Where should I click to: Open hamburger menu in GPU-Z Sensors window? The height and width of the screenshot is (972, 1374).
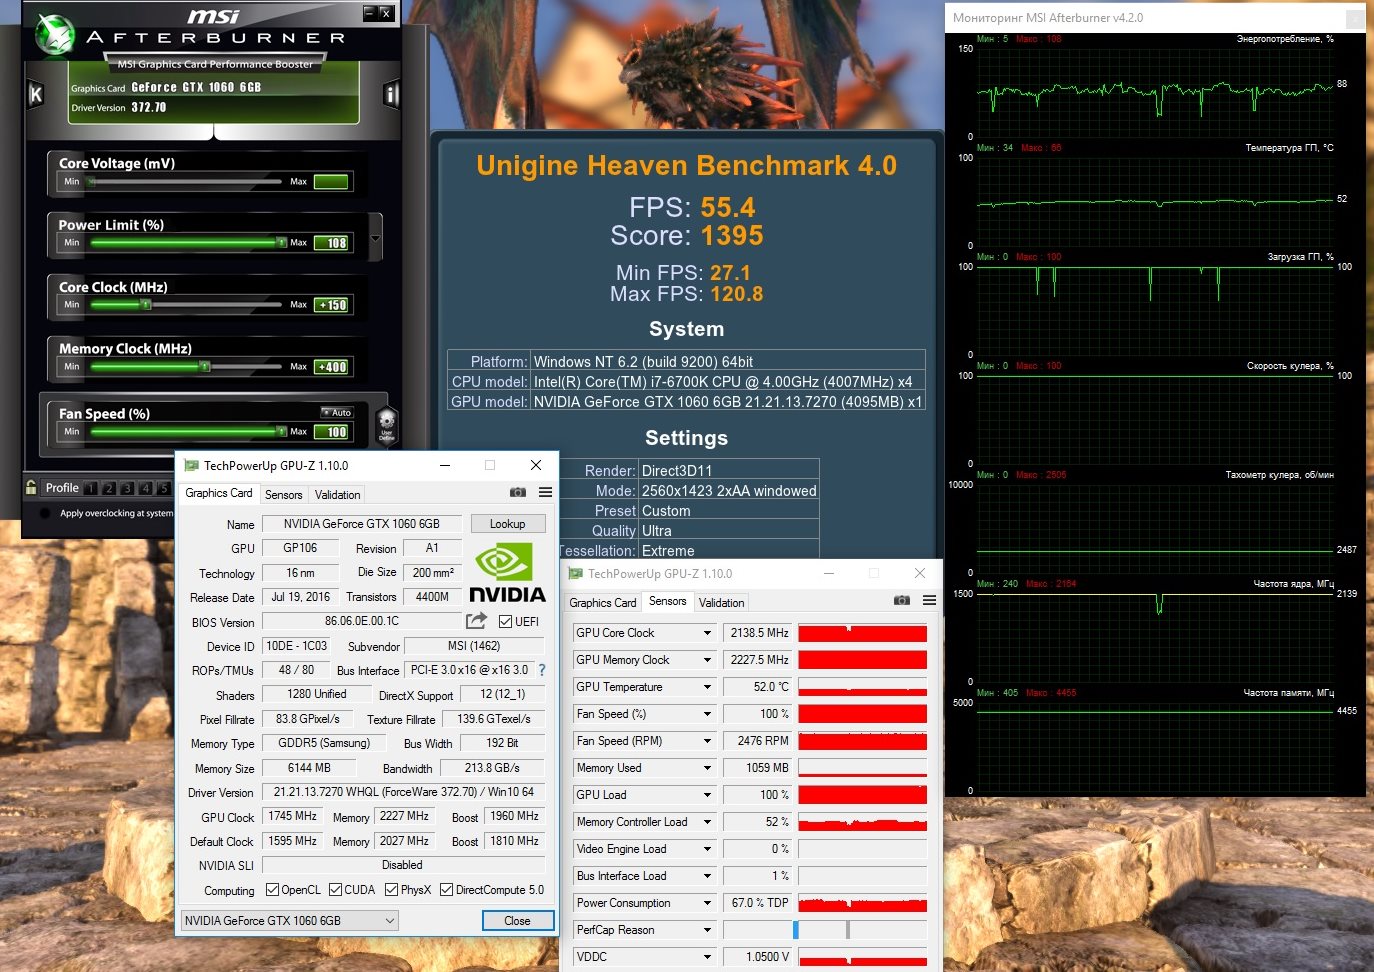[929, 601]
